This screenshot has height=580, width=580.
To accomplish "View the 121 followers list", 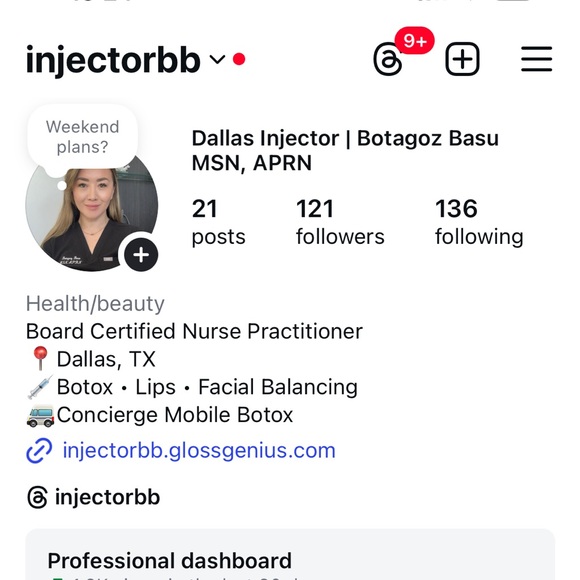I will [340, 222].
